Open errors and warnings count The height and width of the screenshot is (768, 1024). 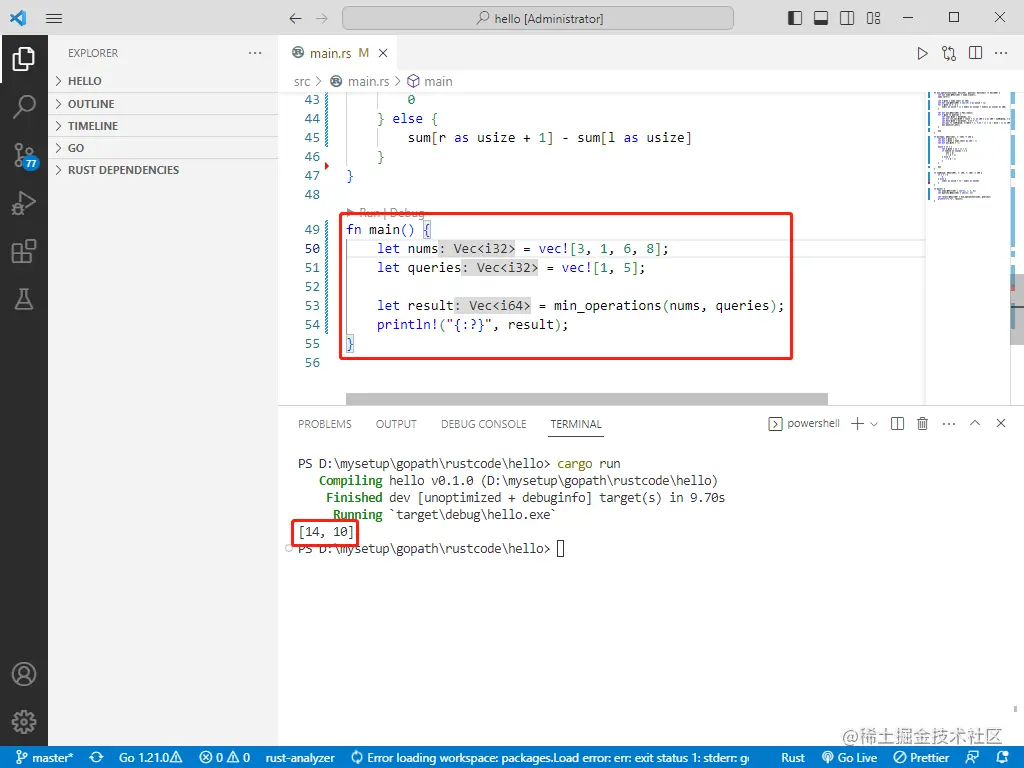coord(225,758)
